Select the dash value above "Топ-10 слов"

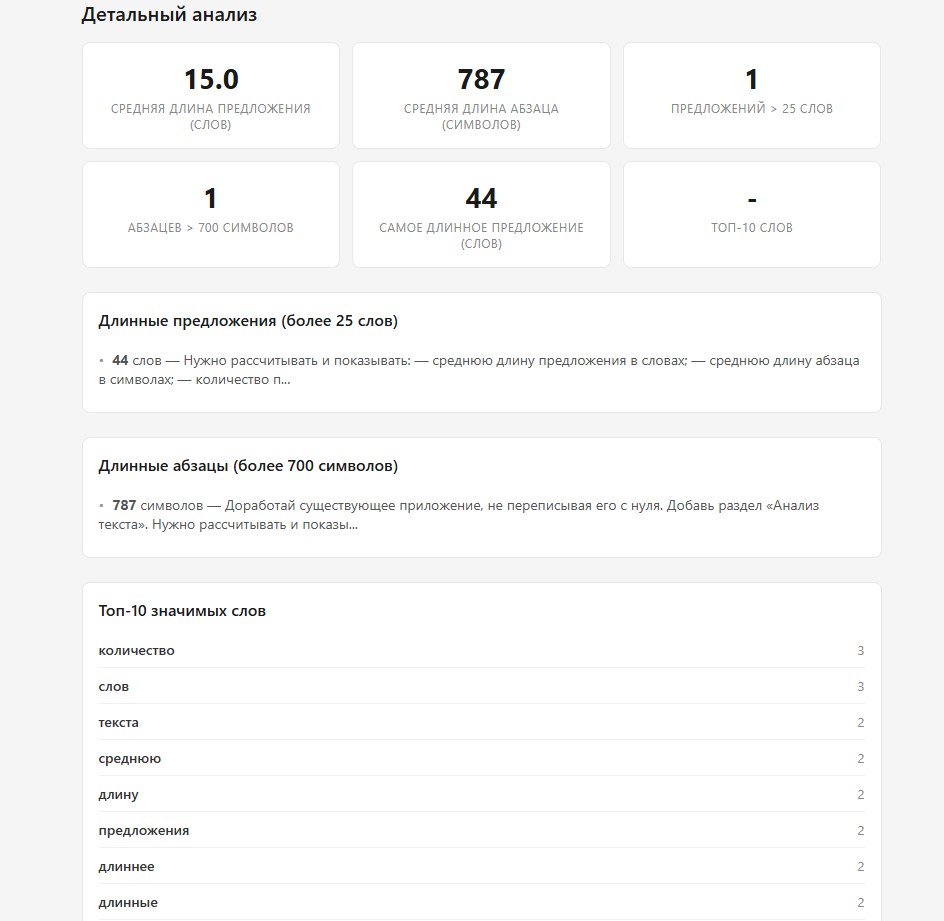coord(752,199)
